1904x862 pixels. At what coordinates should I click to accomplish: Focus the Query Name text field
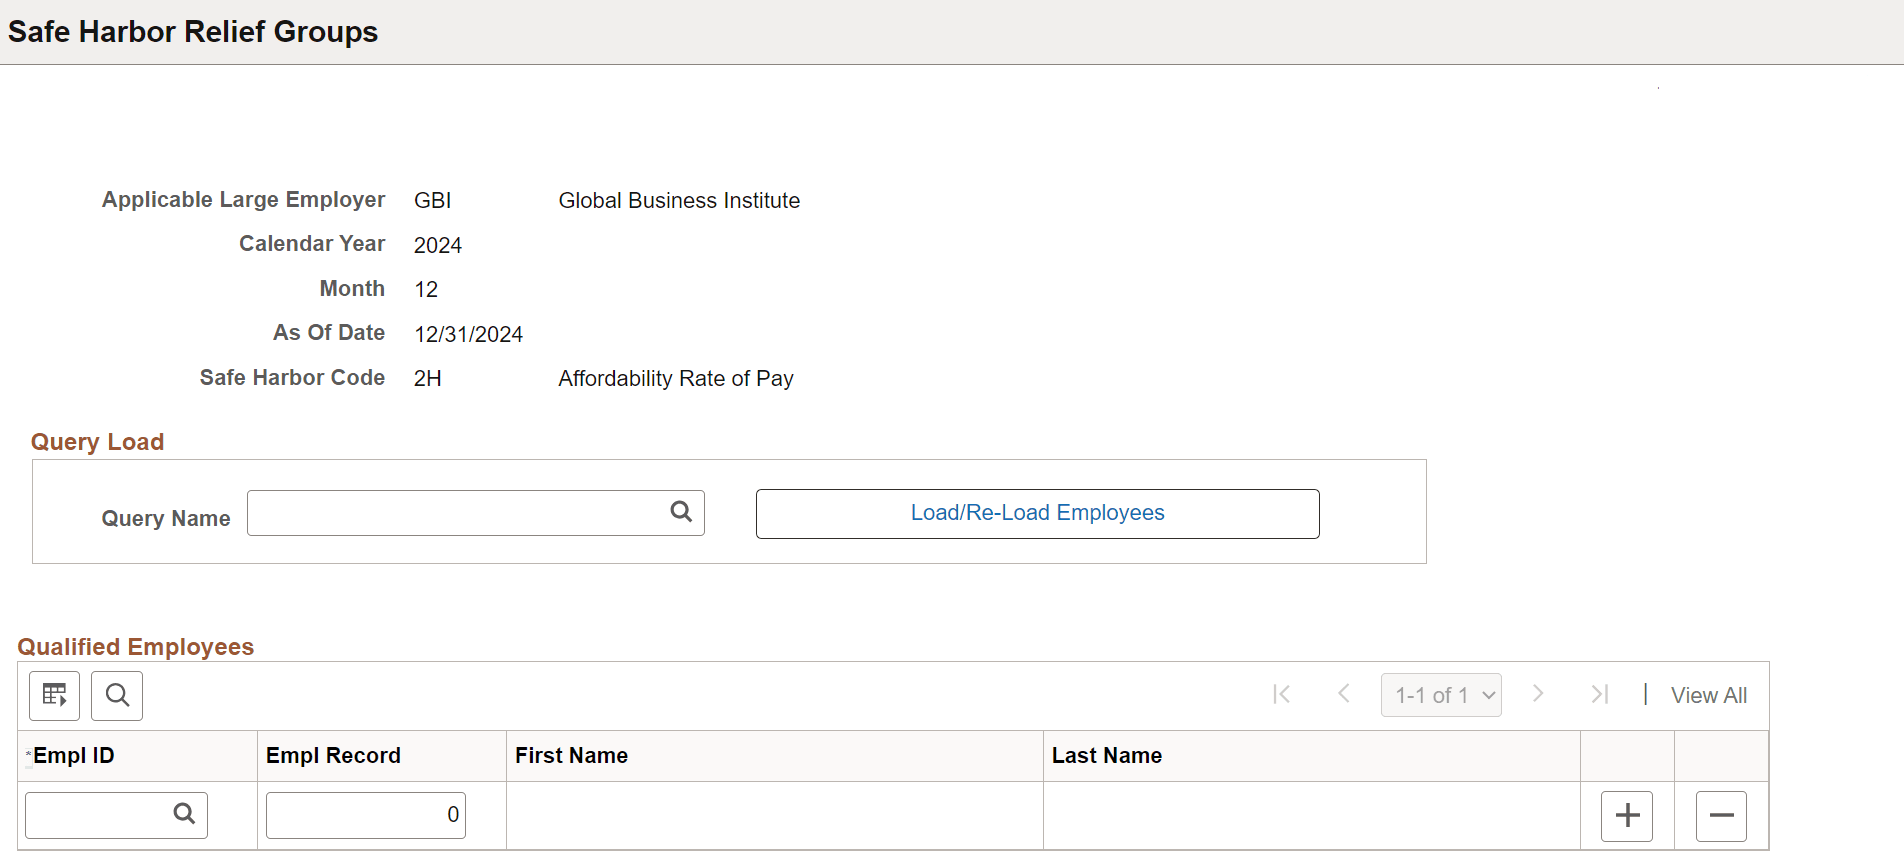point(456,513)
